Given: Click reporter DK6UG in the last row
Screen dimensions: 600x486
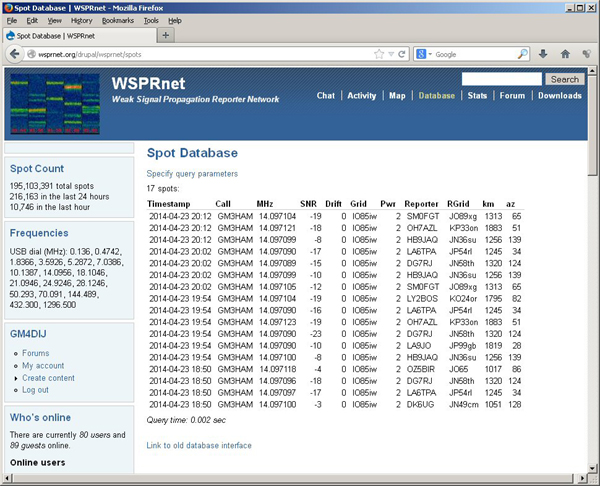Looking at the screenshot, I should point(420,404).
